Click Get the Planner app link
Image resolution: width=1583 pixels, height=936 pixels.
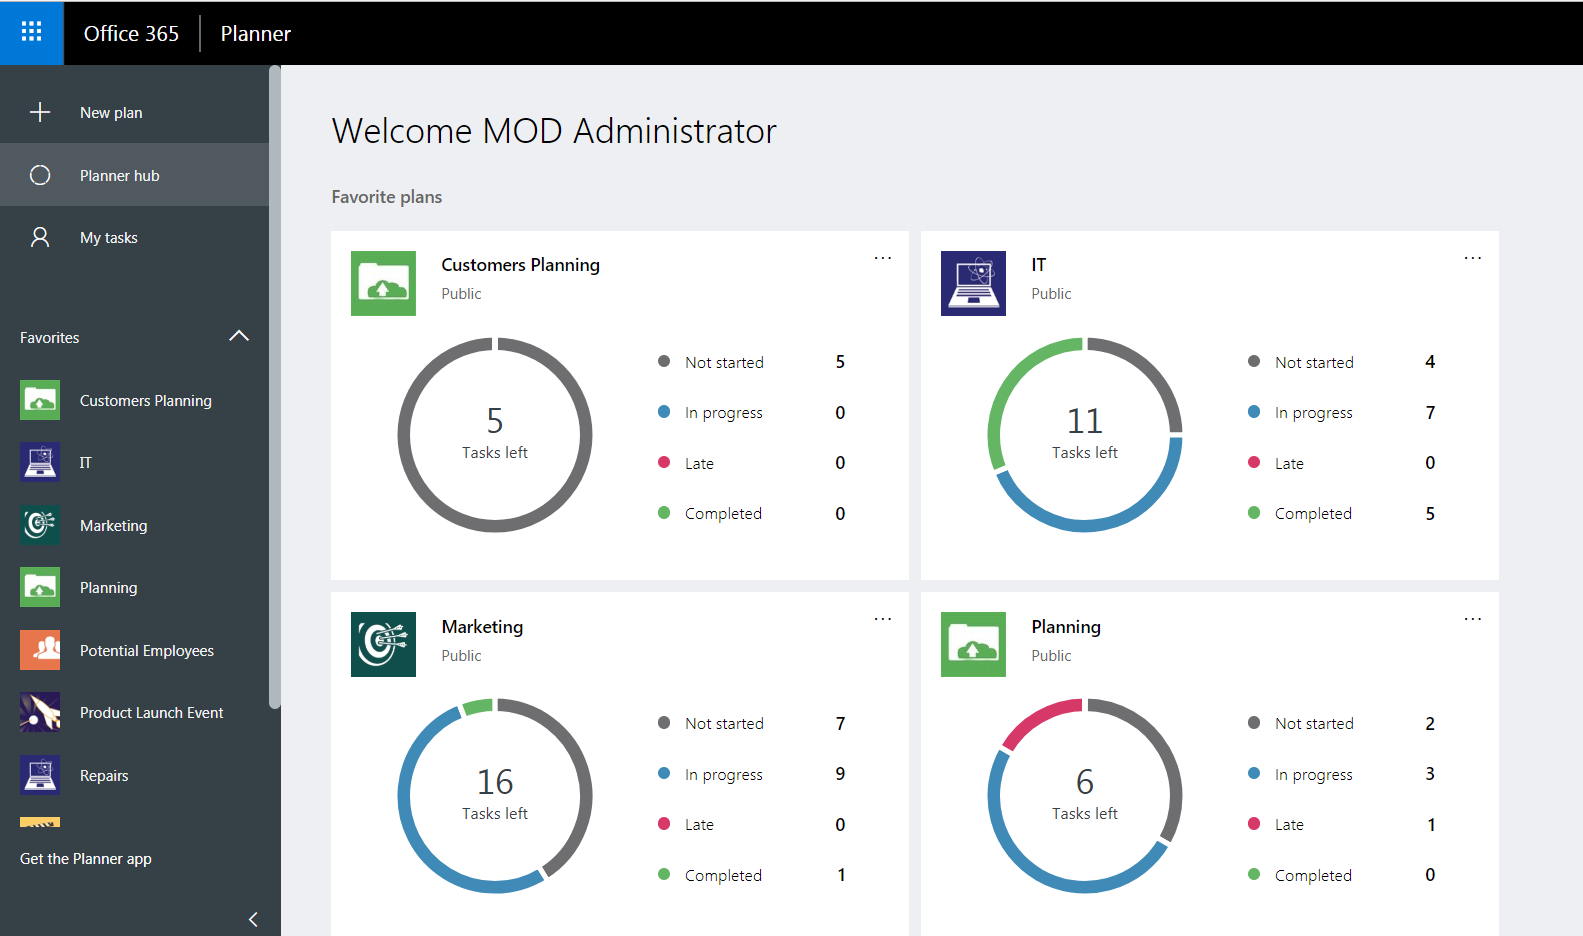click(x=86, y=859)
